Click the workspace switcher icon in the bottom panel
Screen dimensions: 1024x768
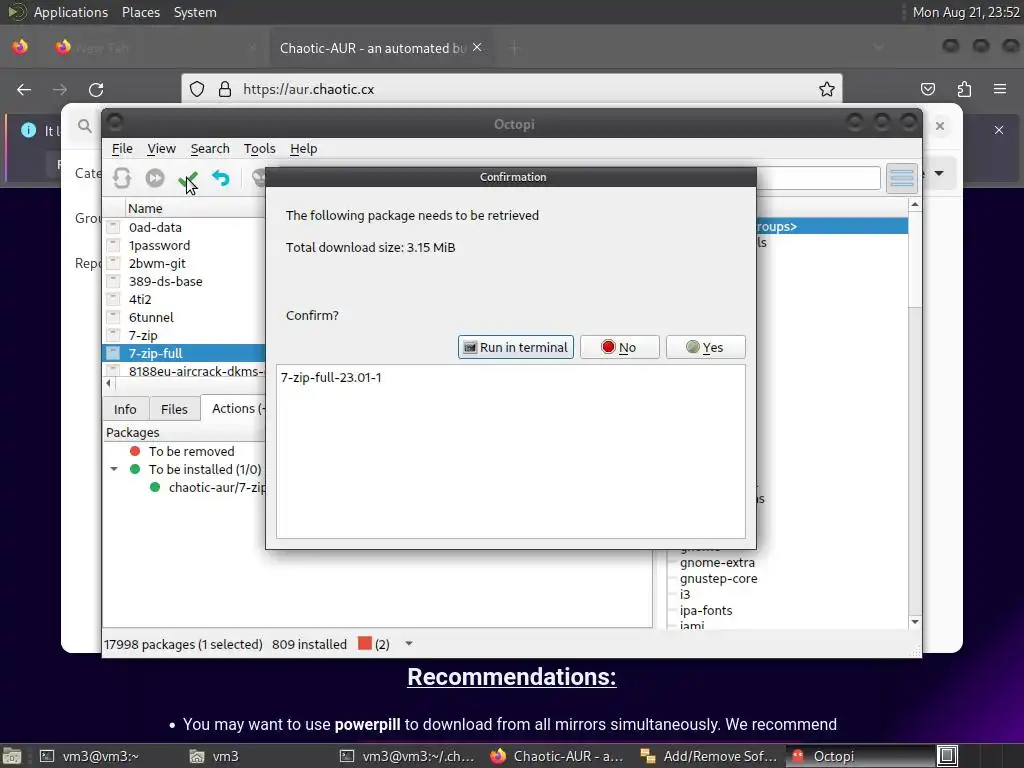pyautogui.click(x=947, y=756)
